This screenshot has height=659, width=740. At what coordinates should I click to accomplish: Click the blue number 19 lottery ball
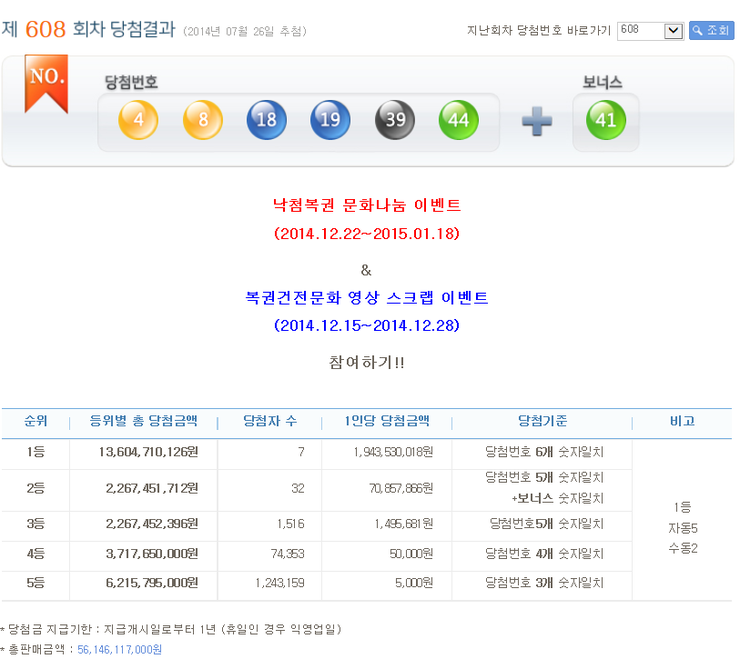pyautogui.click(x=330, y=120)
